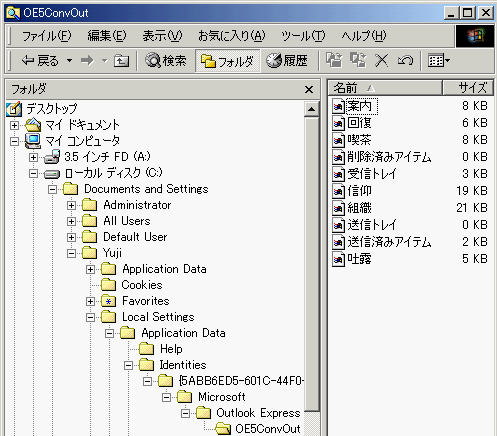Click the Copy To folder icon
Screen dimensions: 497x436
(358, 61)
